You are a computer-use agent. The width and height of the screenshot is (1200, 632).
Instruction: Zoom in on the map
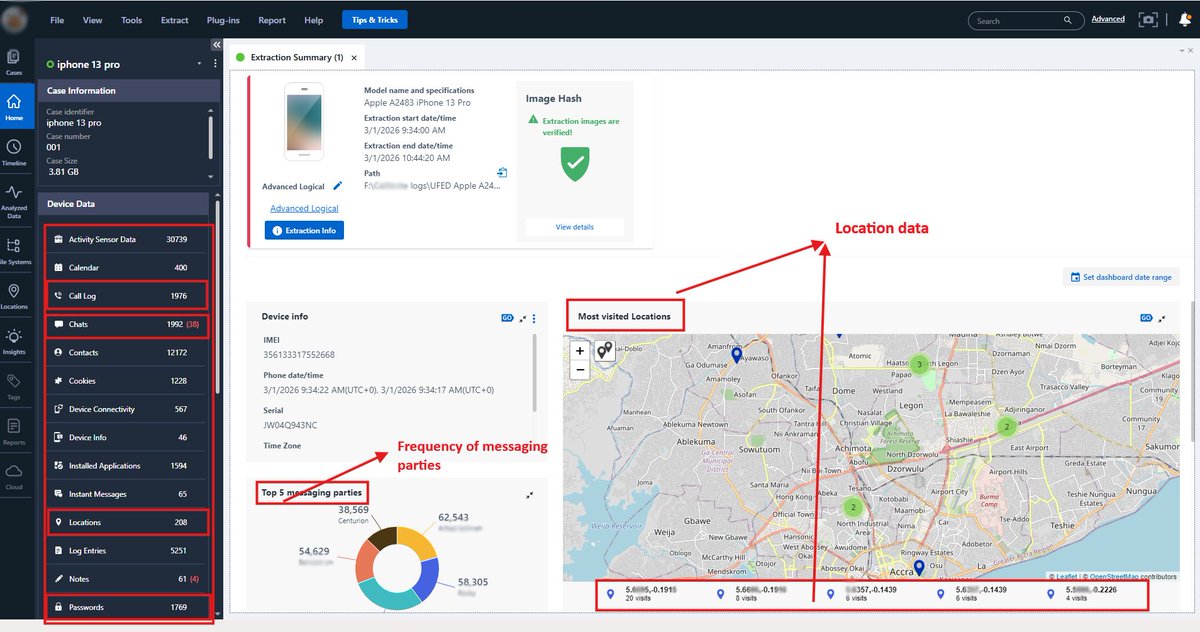tap(579, 351)
